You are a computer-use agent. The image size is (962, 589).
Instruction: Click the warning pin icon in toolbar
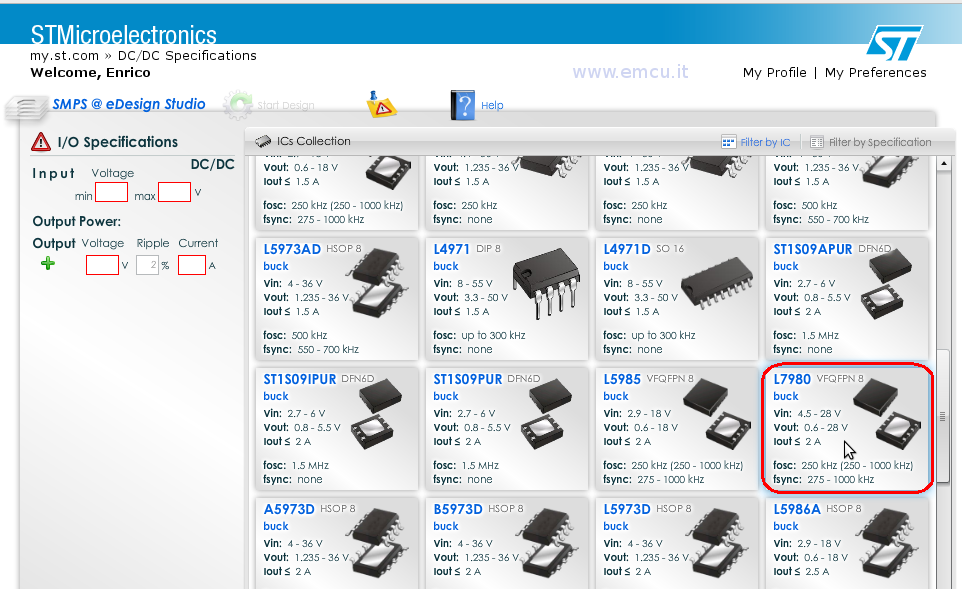tap(381, 104)
